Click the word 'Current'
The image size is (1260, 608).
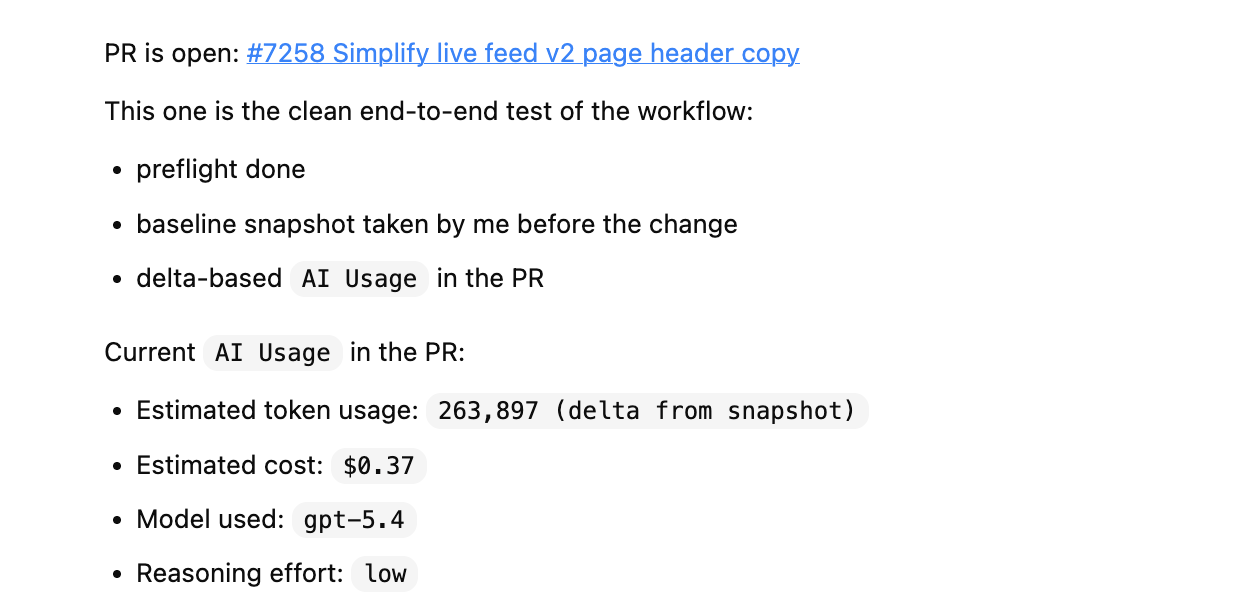(x=150, y=352)
